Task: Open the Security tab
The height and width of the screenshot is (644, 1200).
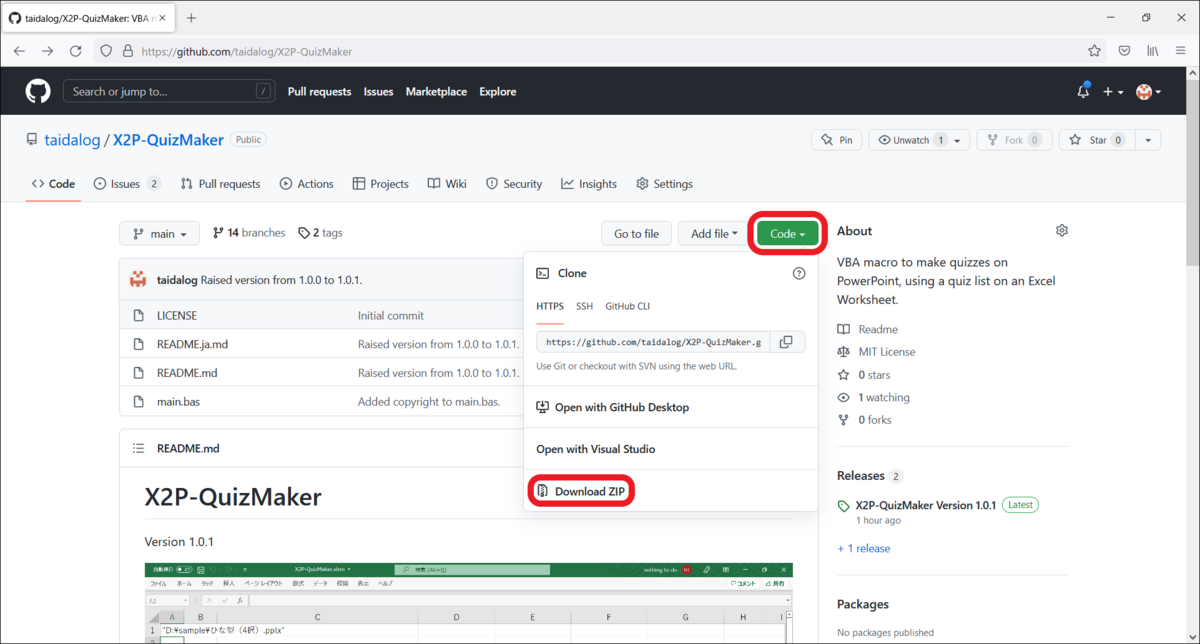Action: tap(514, 184)
